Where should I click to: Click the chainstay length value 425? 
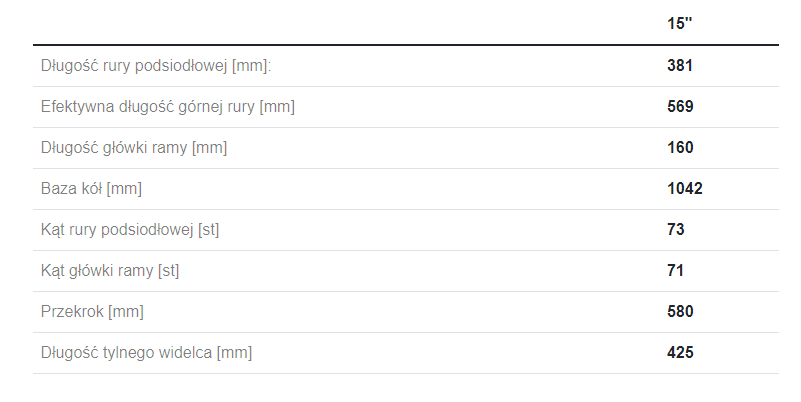(x=680, y=353)
